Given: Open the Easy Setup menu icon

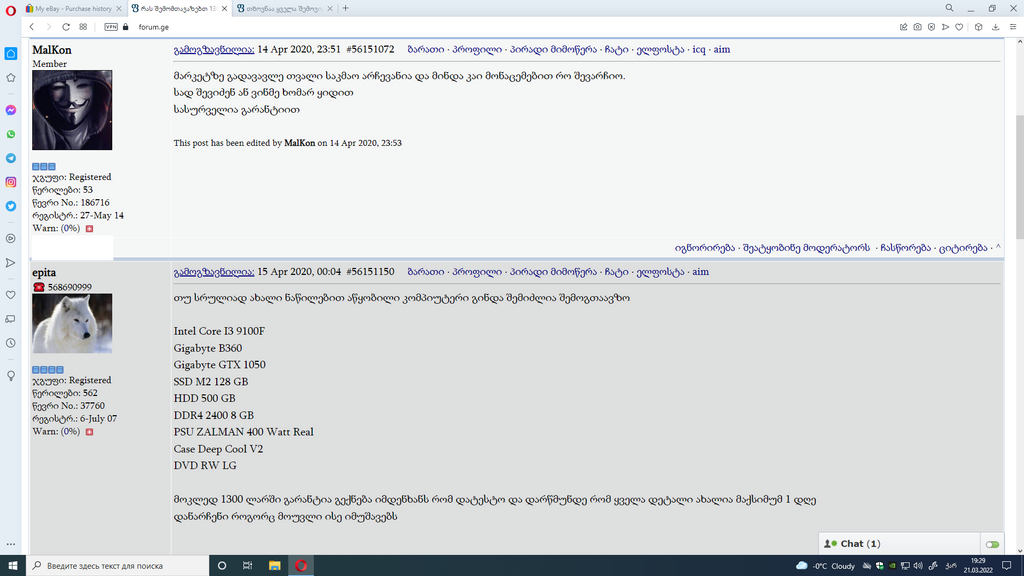Looking at the screenshot, I should pyautogui.click(x=1013, y=27).
